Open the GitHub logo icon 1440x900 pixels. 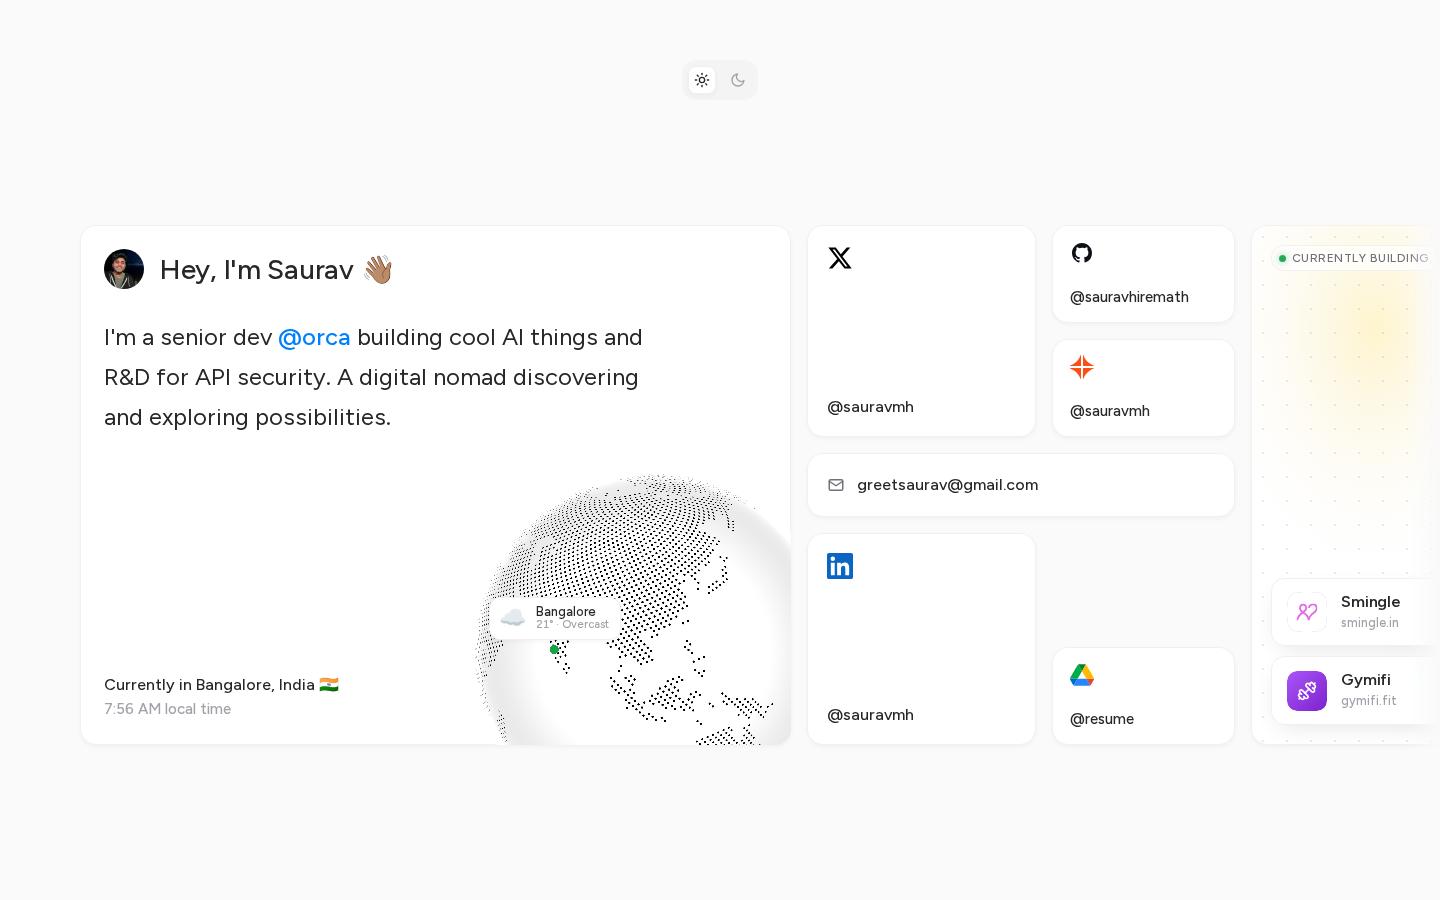1082,253
